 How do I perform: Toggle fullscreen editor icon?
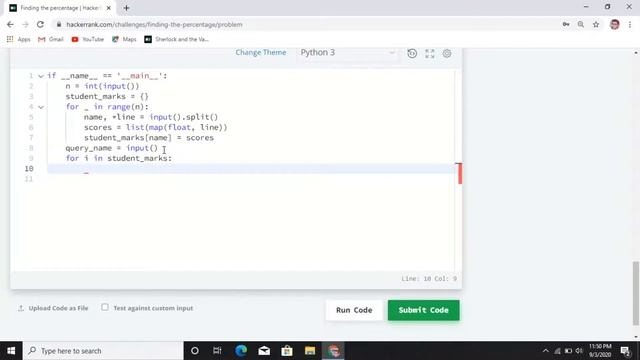(x=429, y=53)
